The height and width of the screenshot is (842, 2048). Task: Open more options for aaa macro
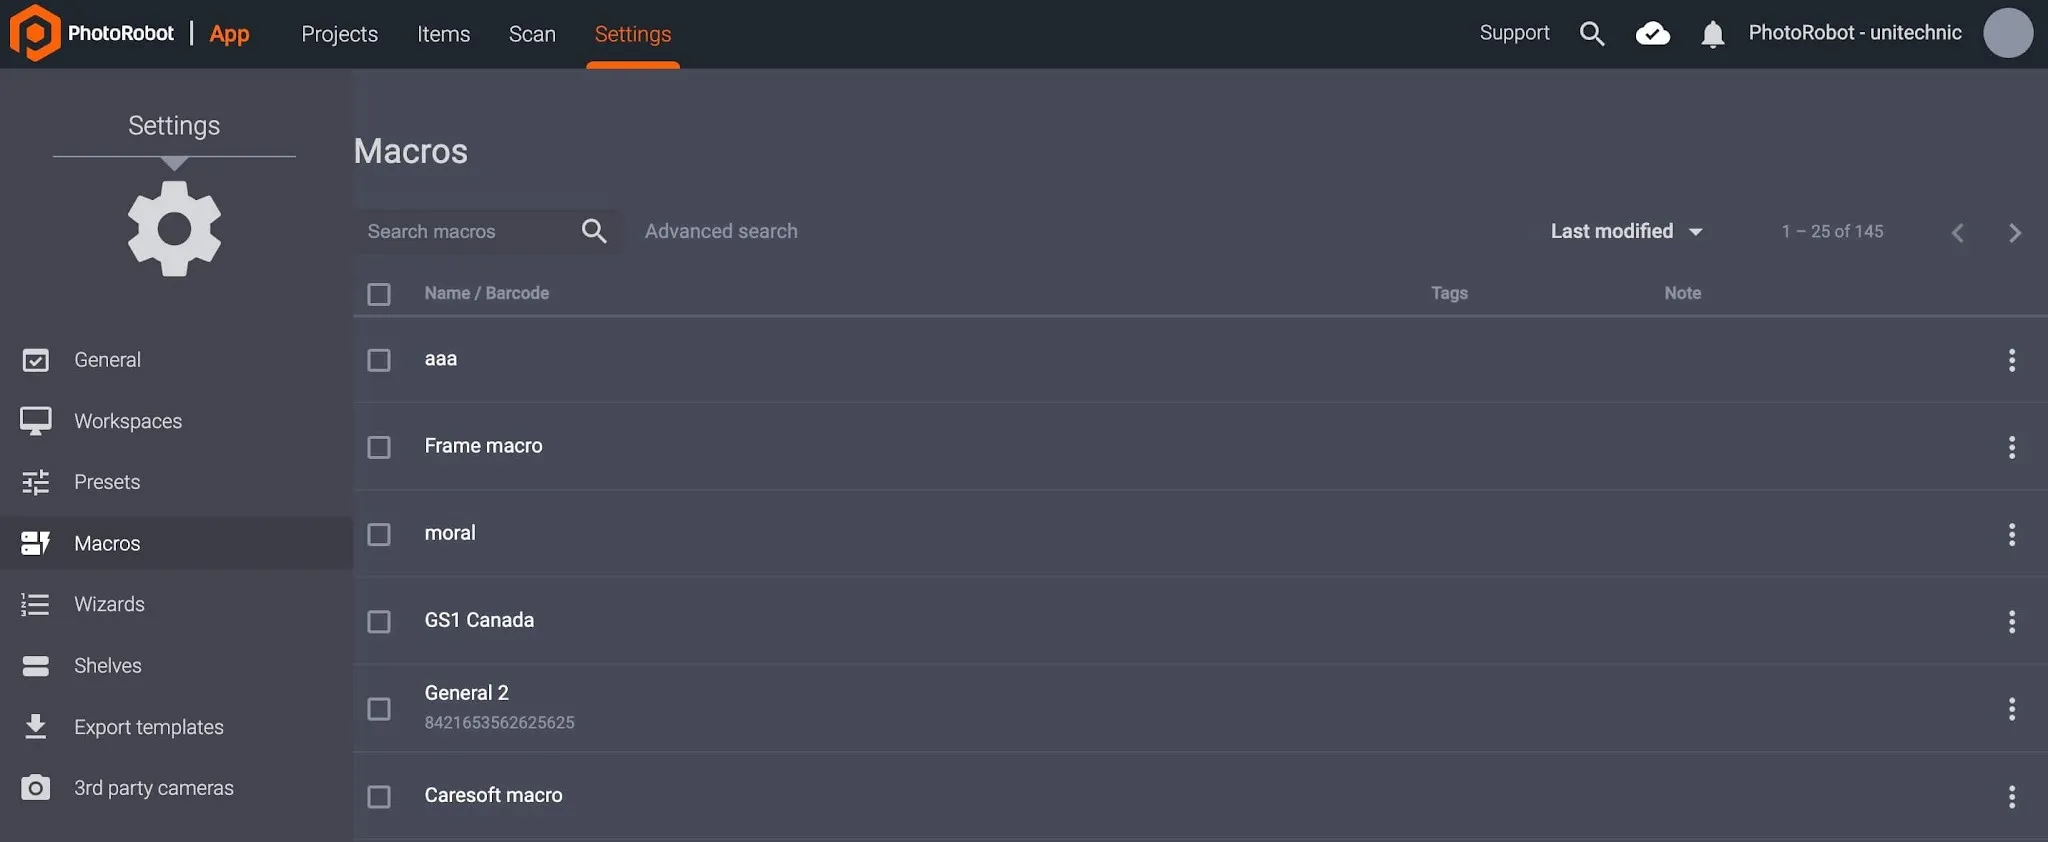click(x=2011, y=360)
